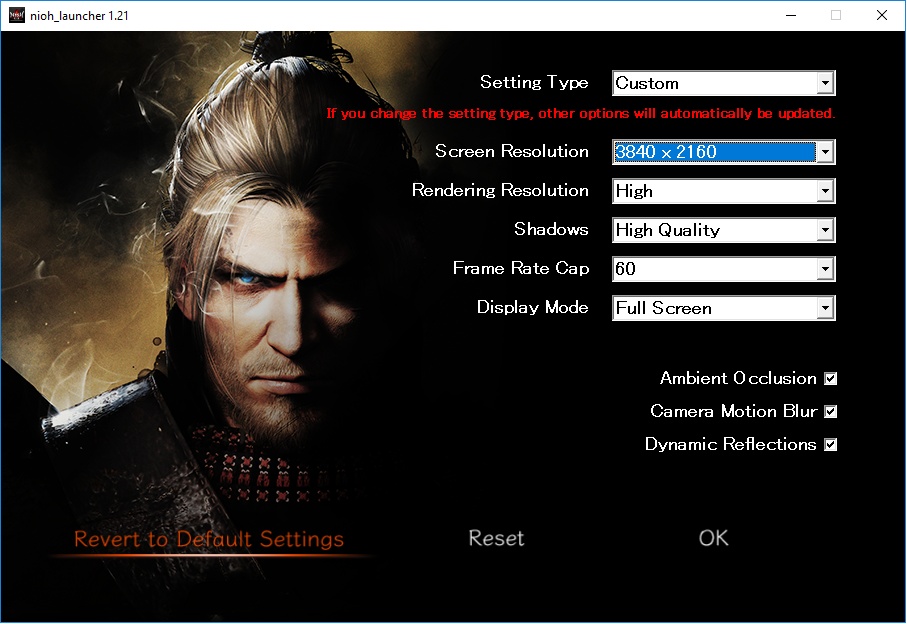Toggle the Ambient Occlusion checkbox
The image size is (907, 624).
pyautogui.click(x=831, y=378)
